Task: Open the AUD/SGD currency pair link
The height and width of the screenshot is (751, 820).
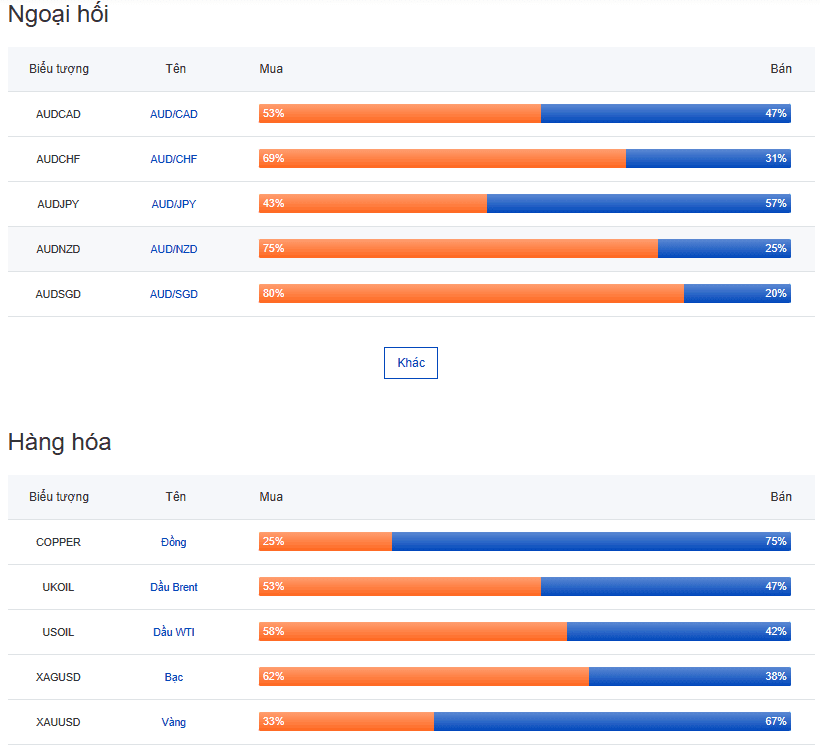Action: pos(174,294)
